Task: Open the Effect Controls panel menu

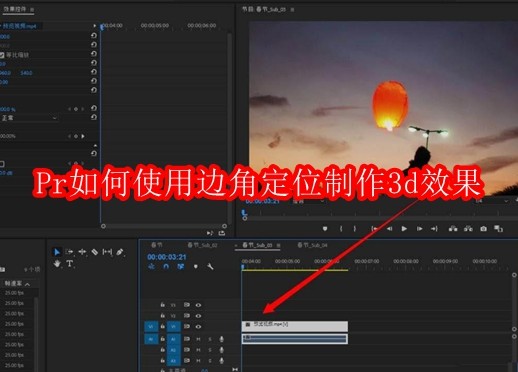Action: pos(32,10)
